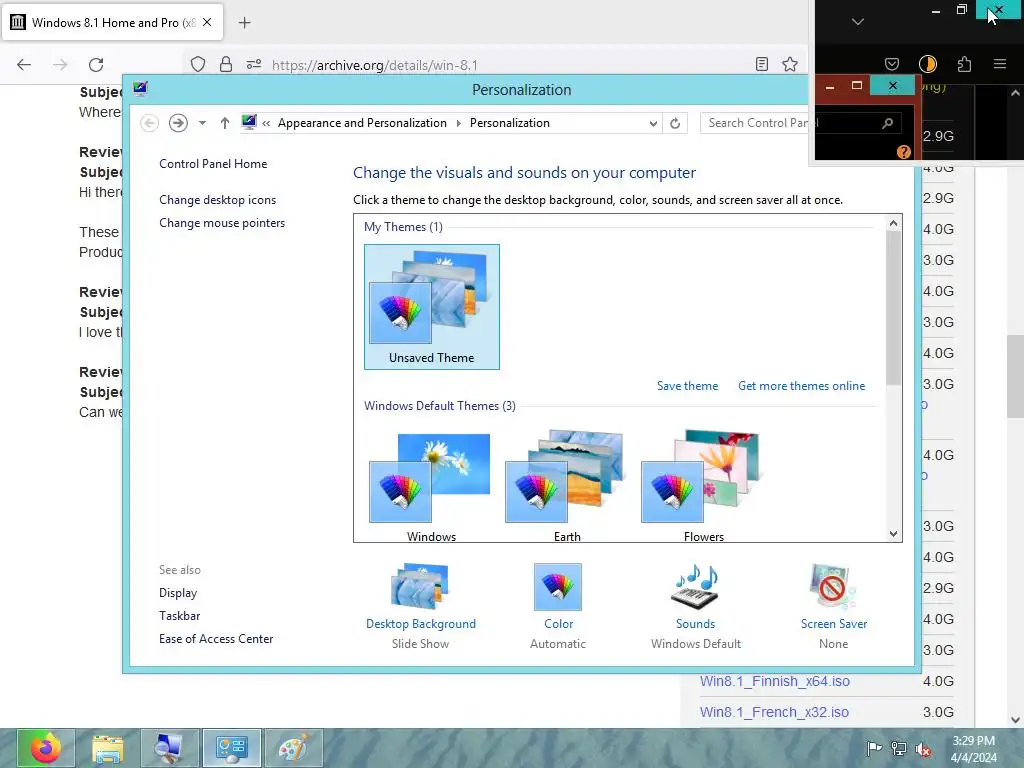Viewport: 1024px width, 768px height.
Task: Click the muted volume tray icon
Action: 923,748
